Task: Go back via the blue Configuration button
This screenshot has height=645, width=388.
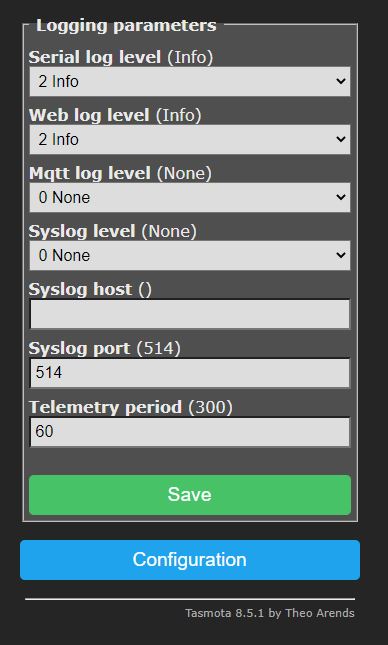Action: (190, 560)
